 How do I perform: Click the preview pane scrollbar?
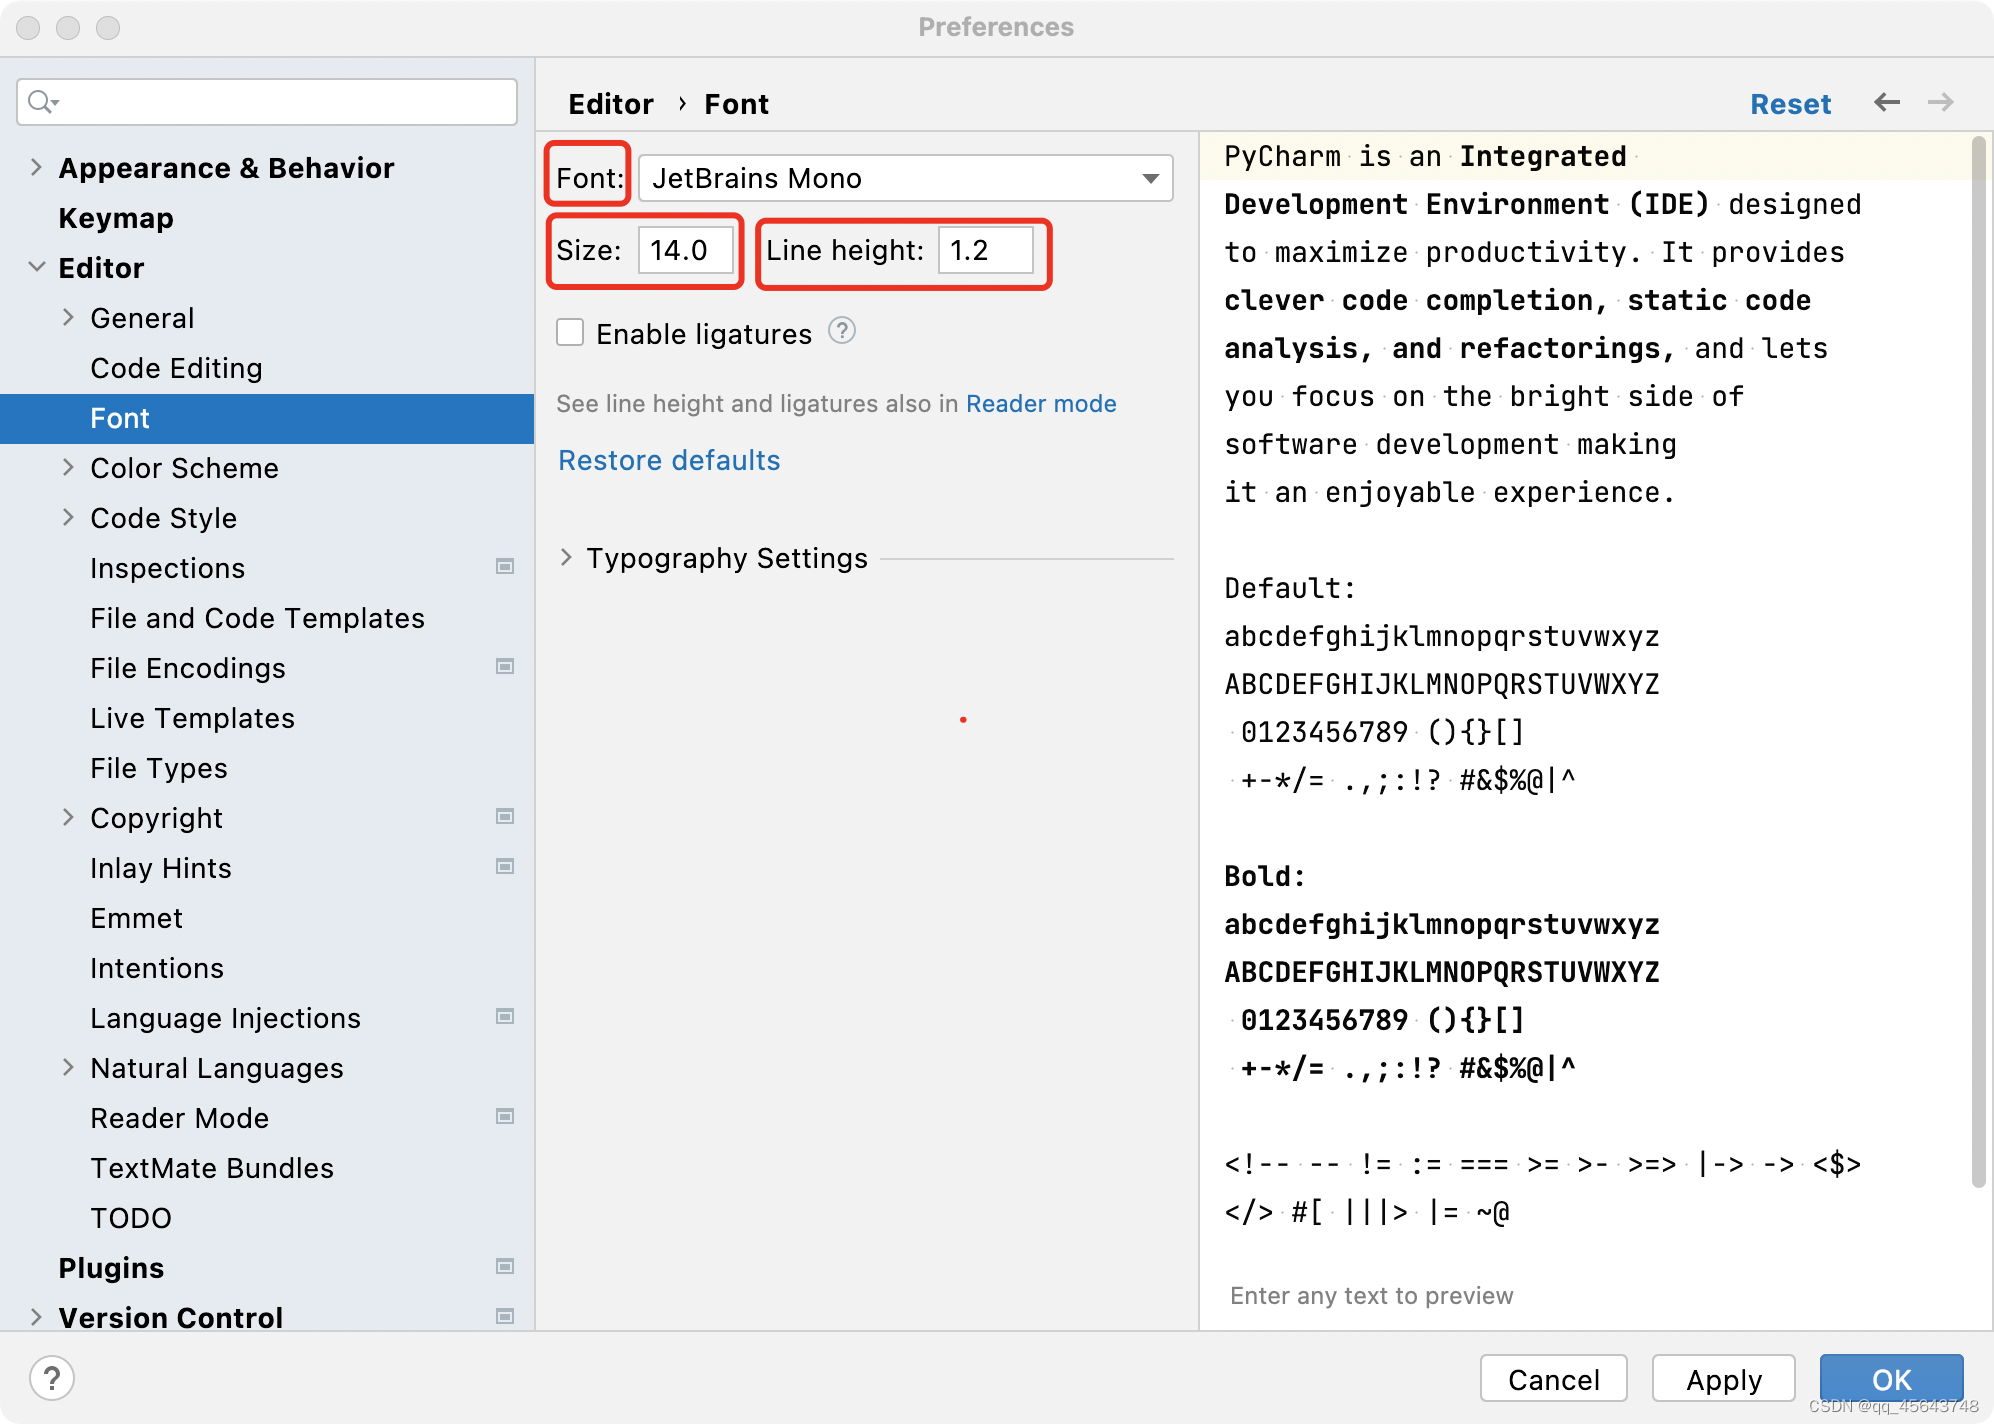(x=1978, y=660)
